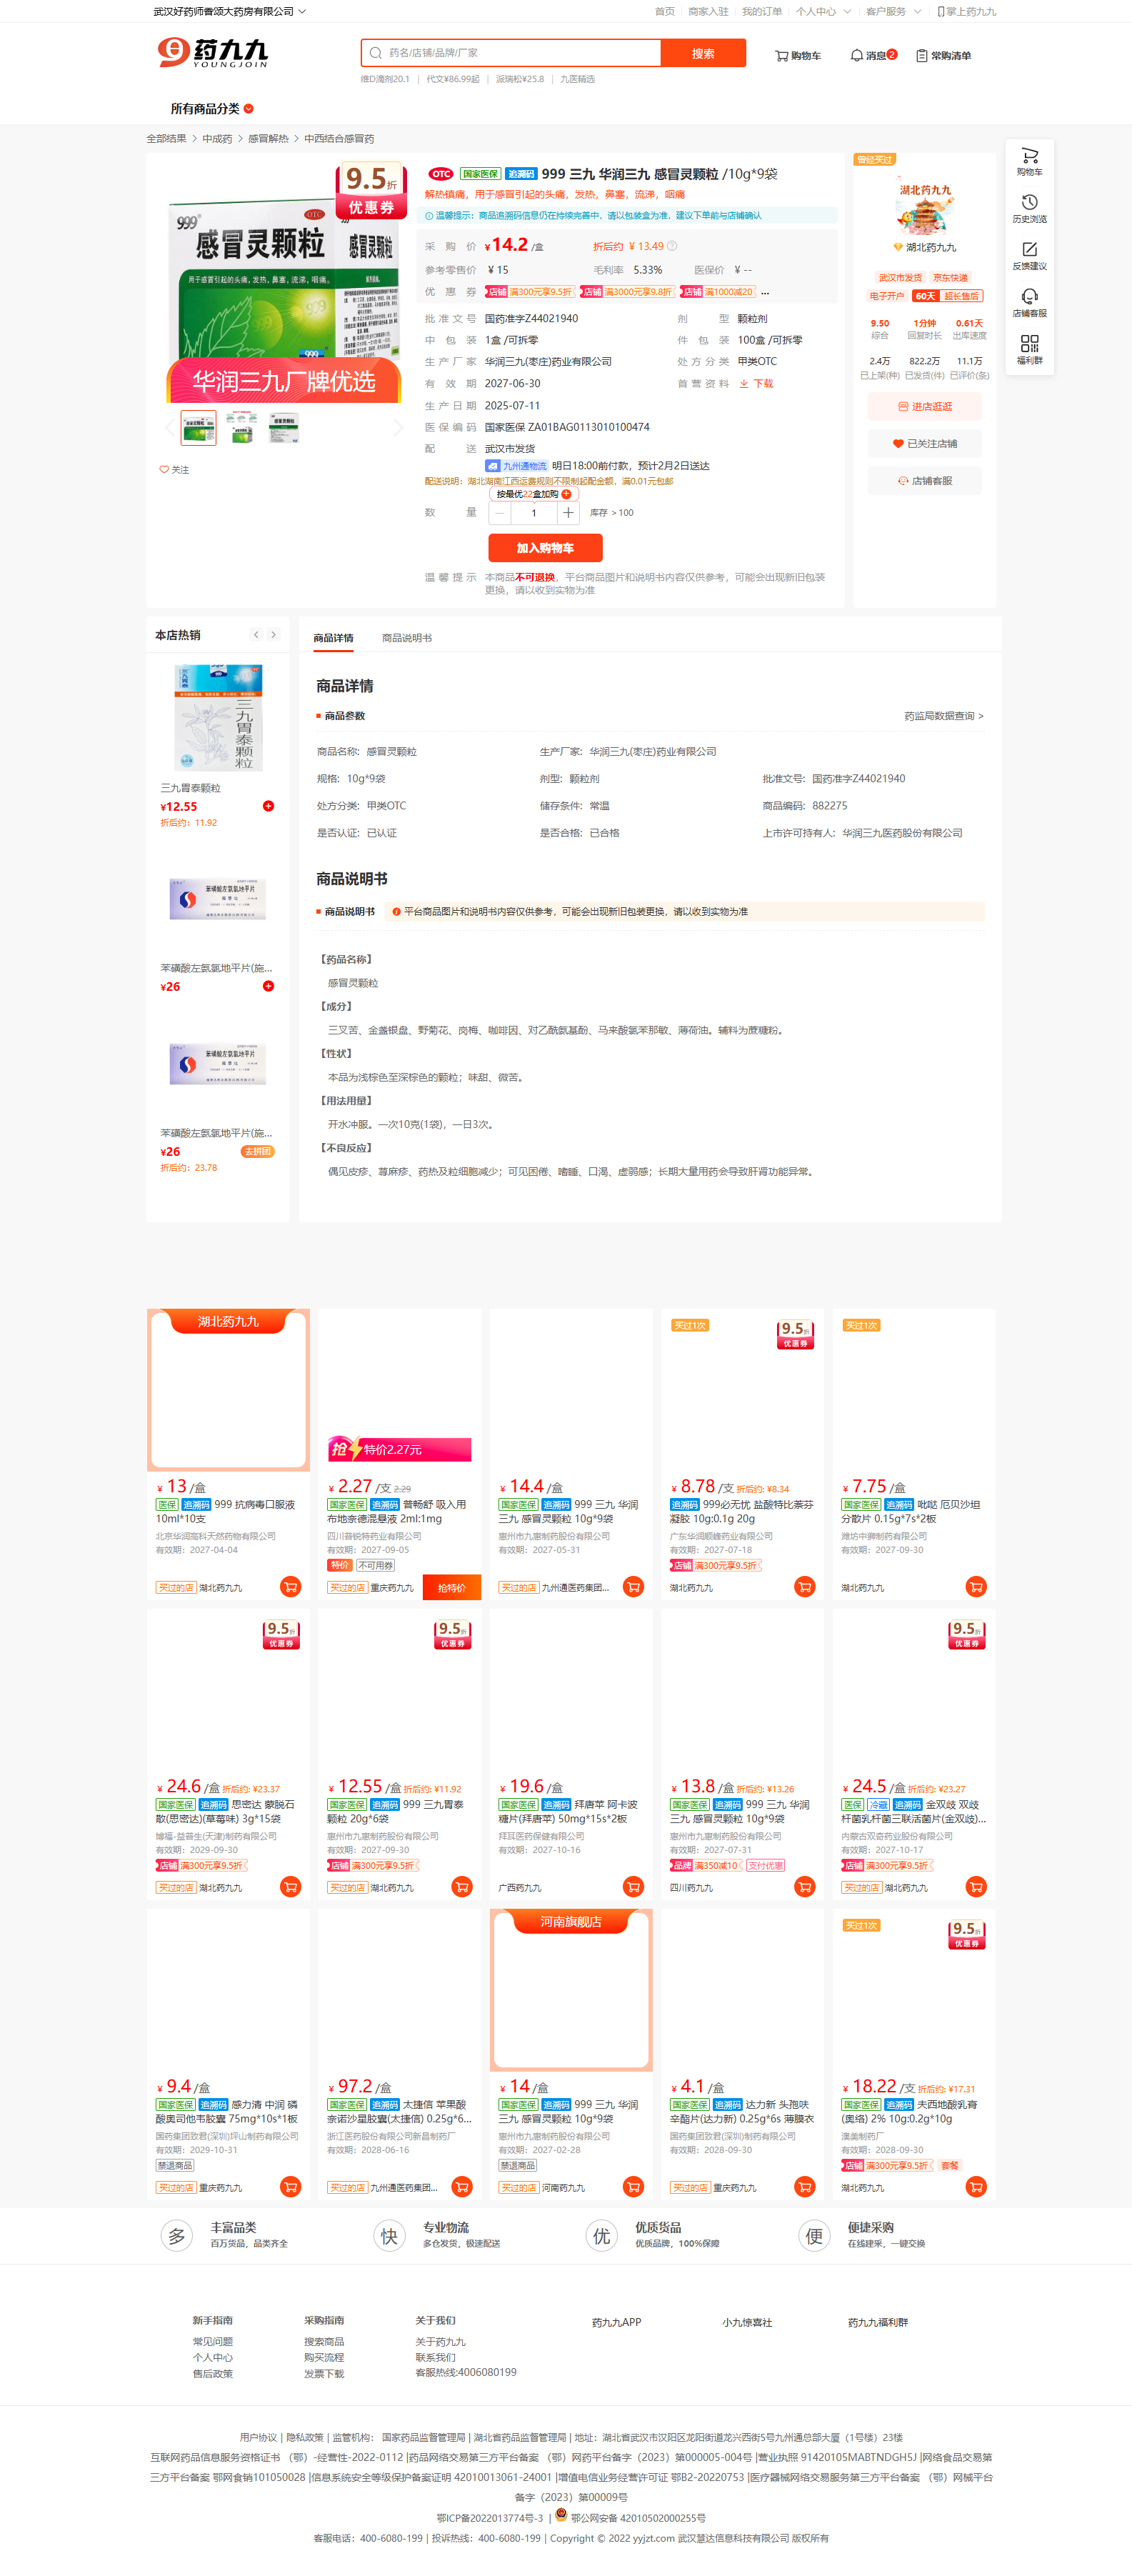Click the shopping cart icon in header

[x=782, y=56]
